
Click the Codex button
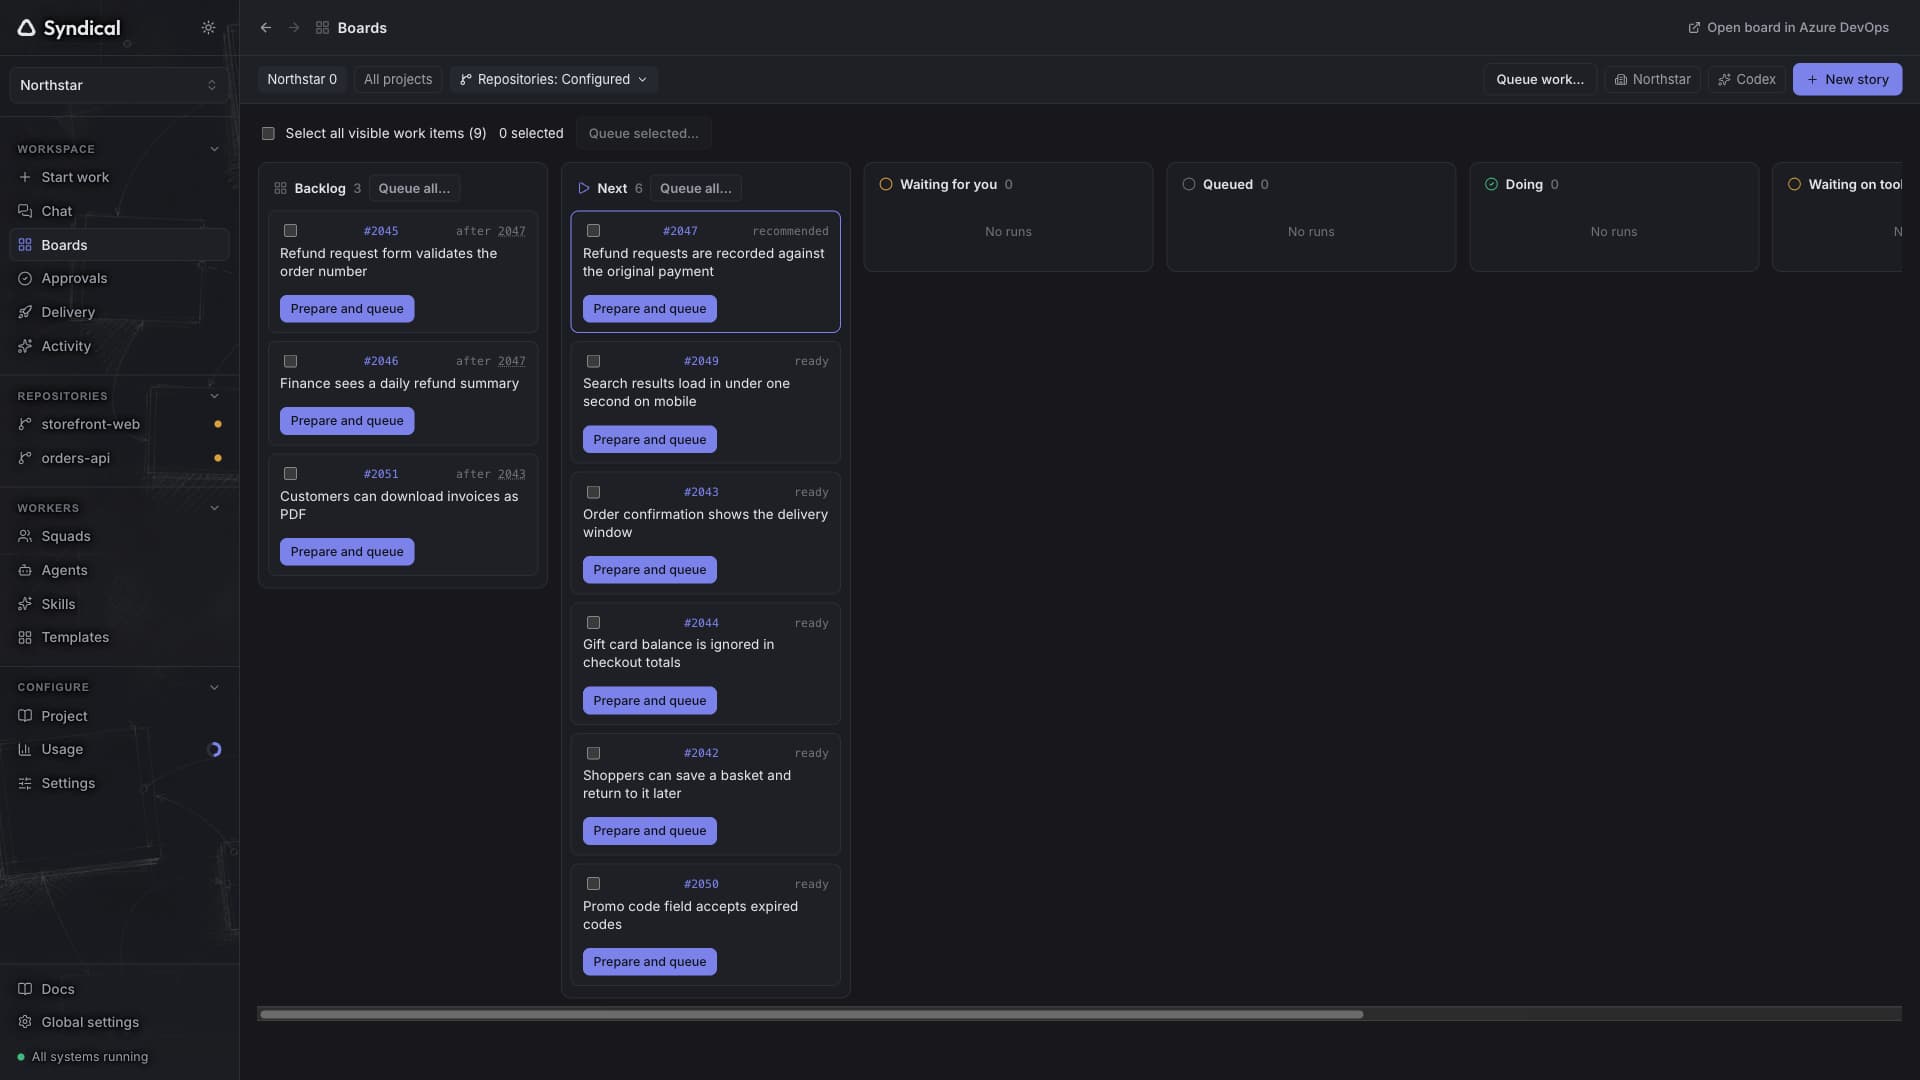point(1746,79)
